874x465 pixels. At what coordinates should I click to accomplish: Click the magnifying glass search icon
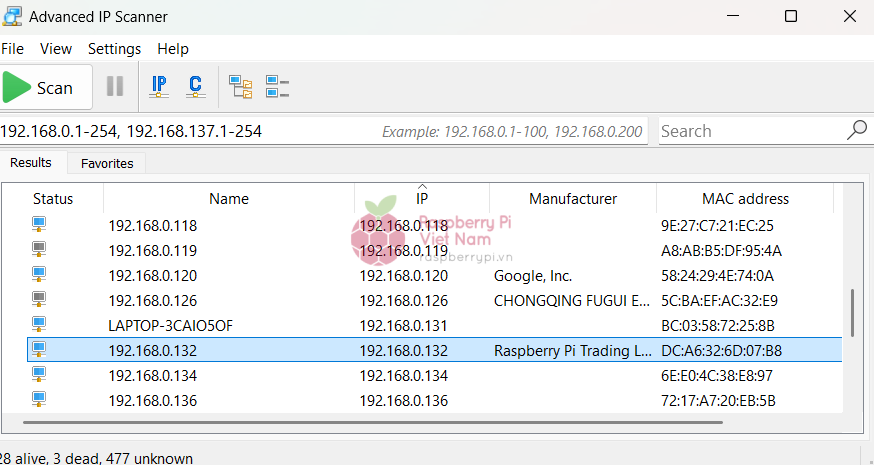(856, 131)
